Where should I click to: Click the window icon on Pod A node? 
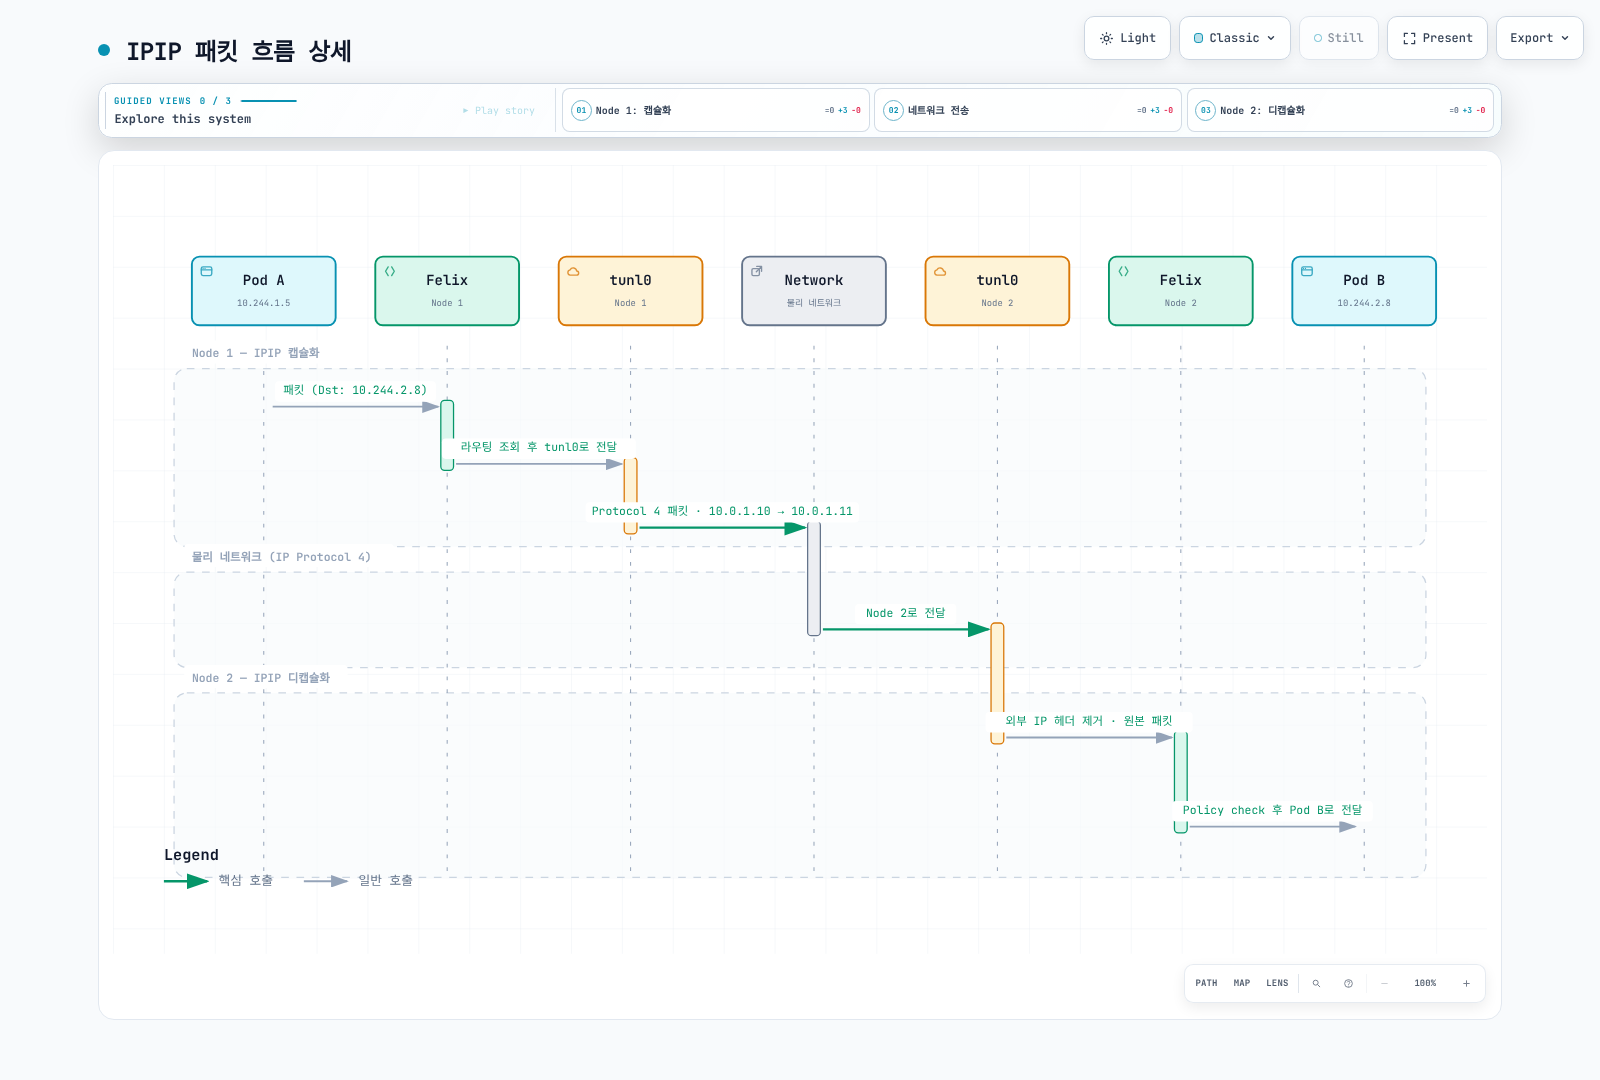(207, 271)
